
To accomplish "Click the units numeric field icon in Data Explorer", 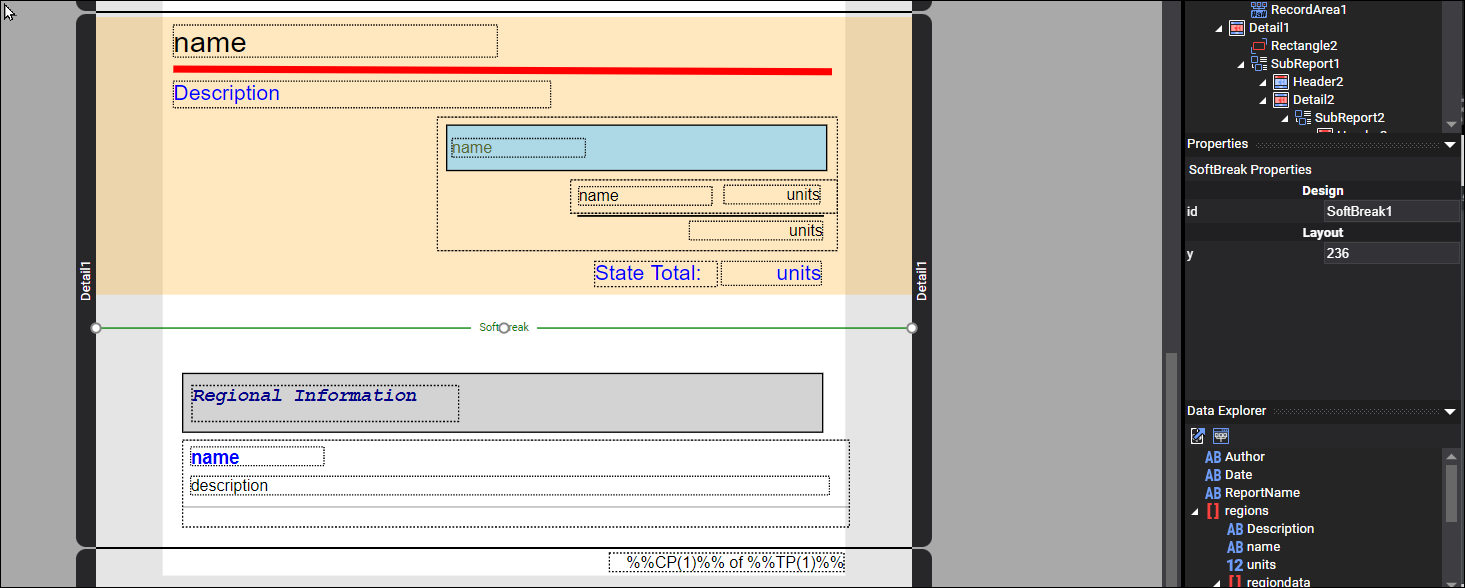I will (x=1235, y=565).
